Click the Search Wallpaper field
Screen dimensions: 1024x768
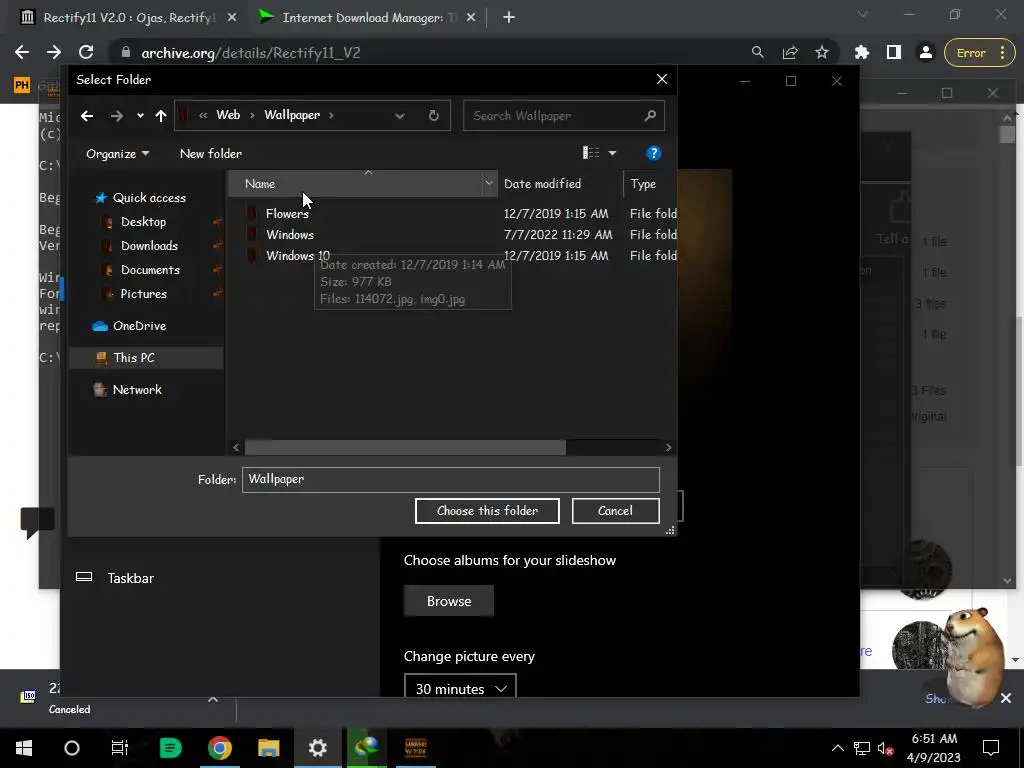point(564,116)
